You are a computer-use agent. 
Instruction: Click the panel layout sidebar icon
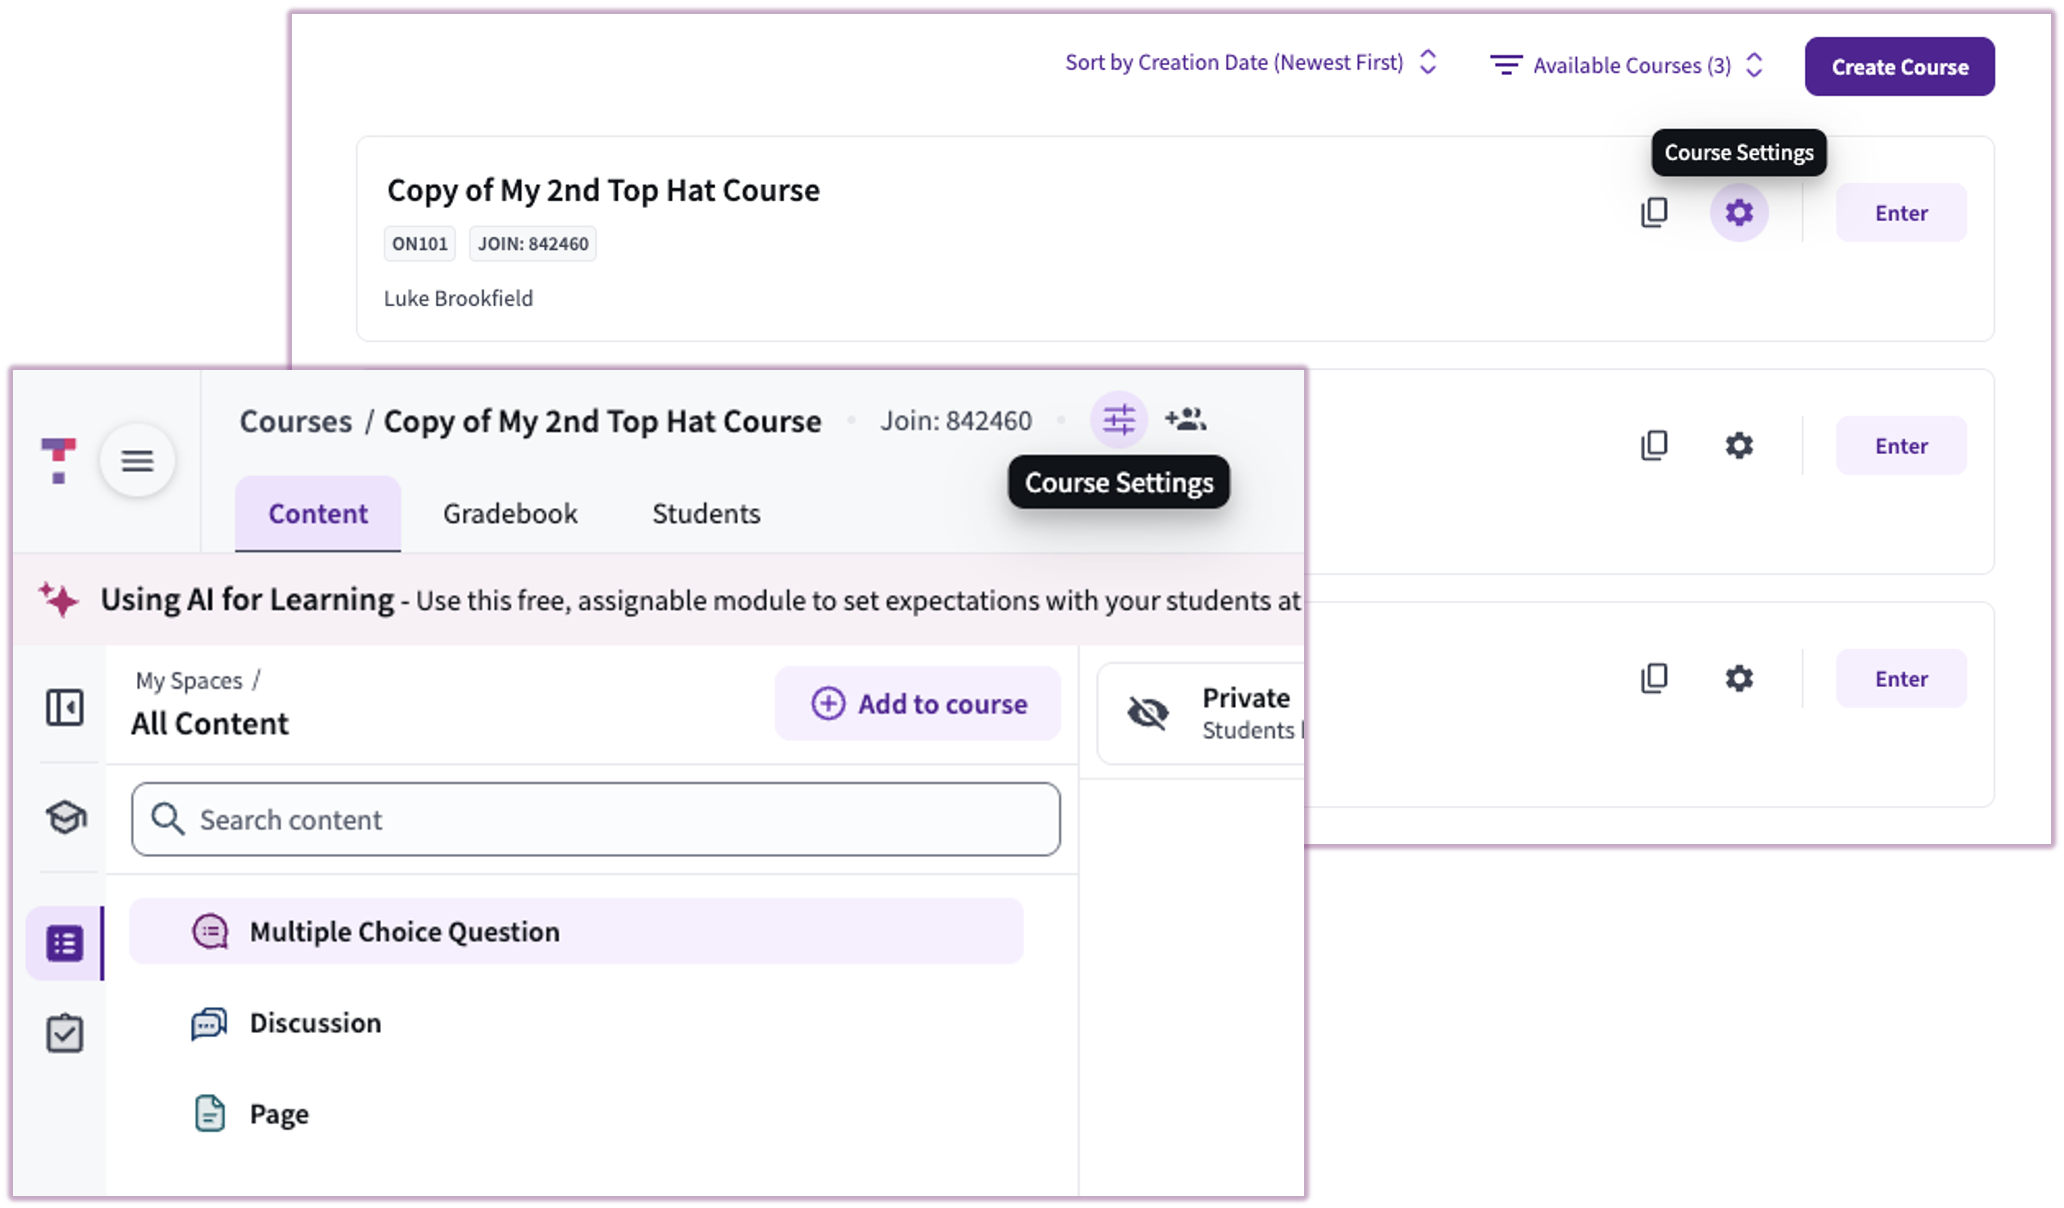tap(64, 707)
